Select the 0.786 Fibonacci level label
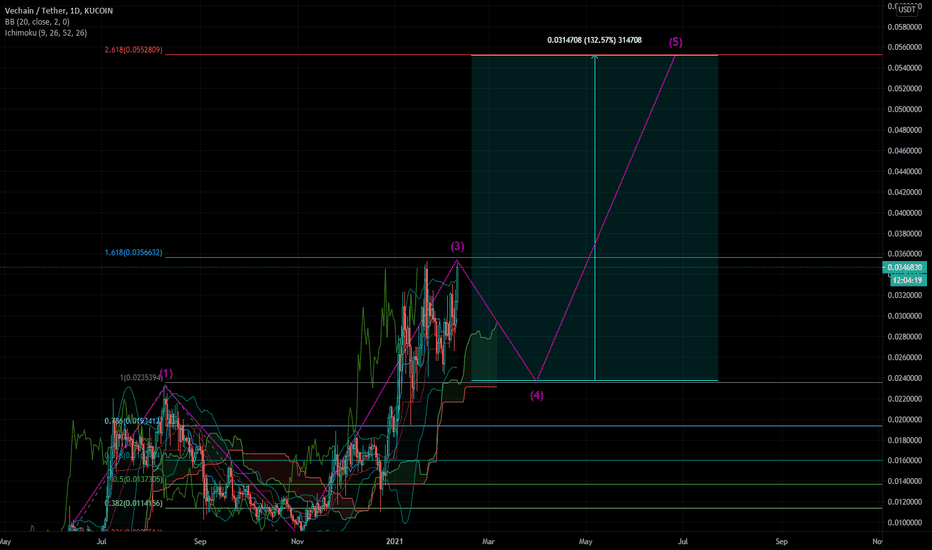Screen dimensions: 932x550 [x=133, y=421]
